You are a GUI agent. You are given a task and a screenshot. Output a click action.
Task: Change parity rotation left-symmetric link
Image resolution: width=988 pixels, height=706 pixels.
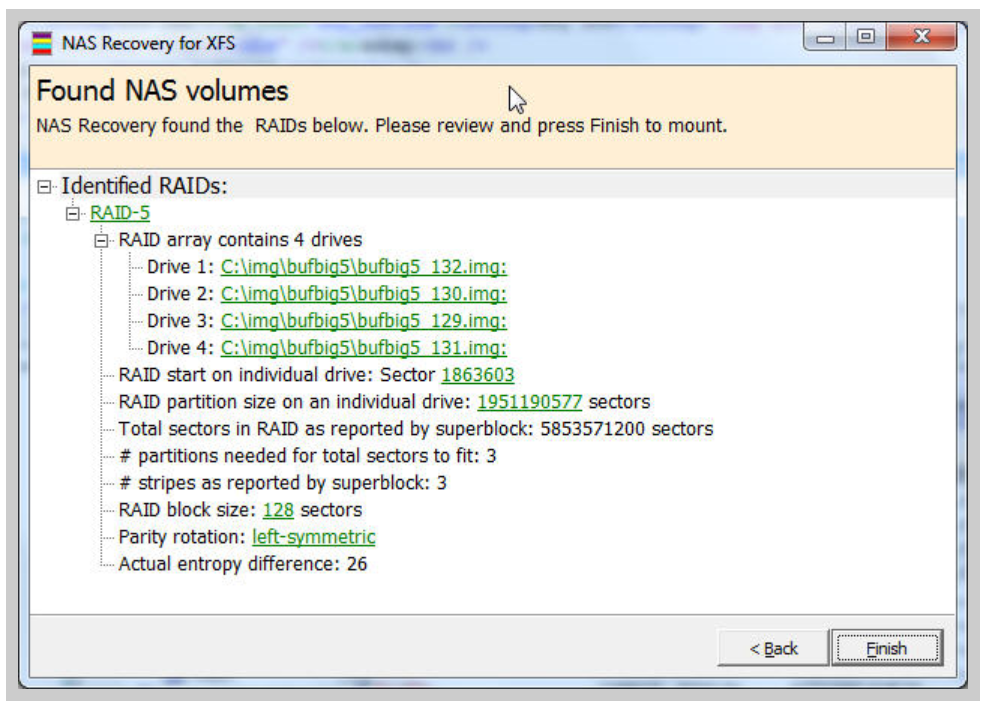pyautogui.click(x=313, y=537)
